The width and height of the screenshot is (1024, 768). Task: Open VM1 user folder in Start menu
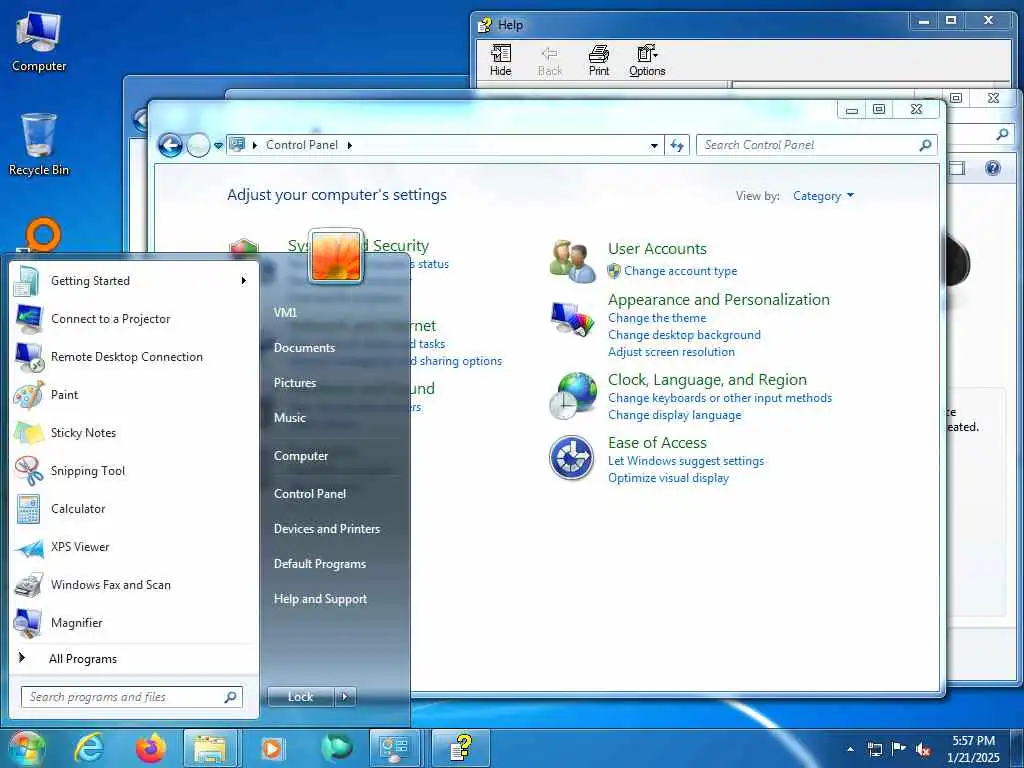[x=285, y=313]
